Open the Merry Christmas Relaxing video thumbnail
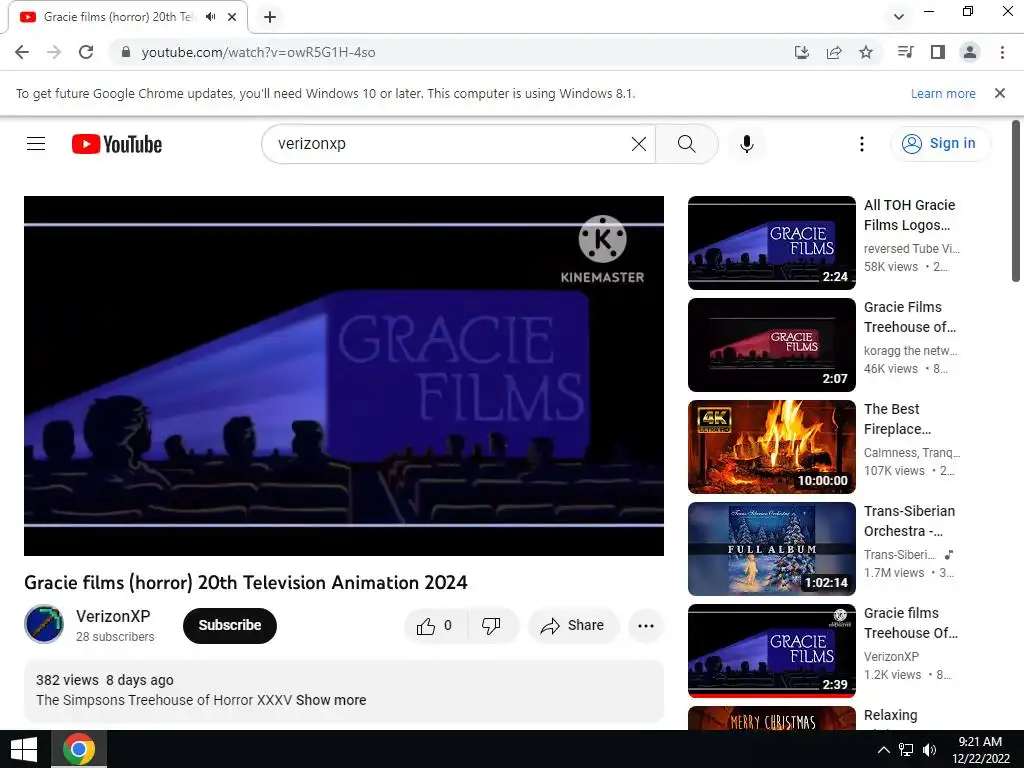This screenshot has width=1024, height=768. click(x=771, y=718)
